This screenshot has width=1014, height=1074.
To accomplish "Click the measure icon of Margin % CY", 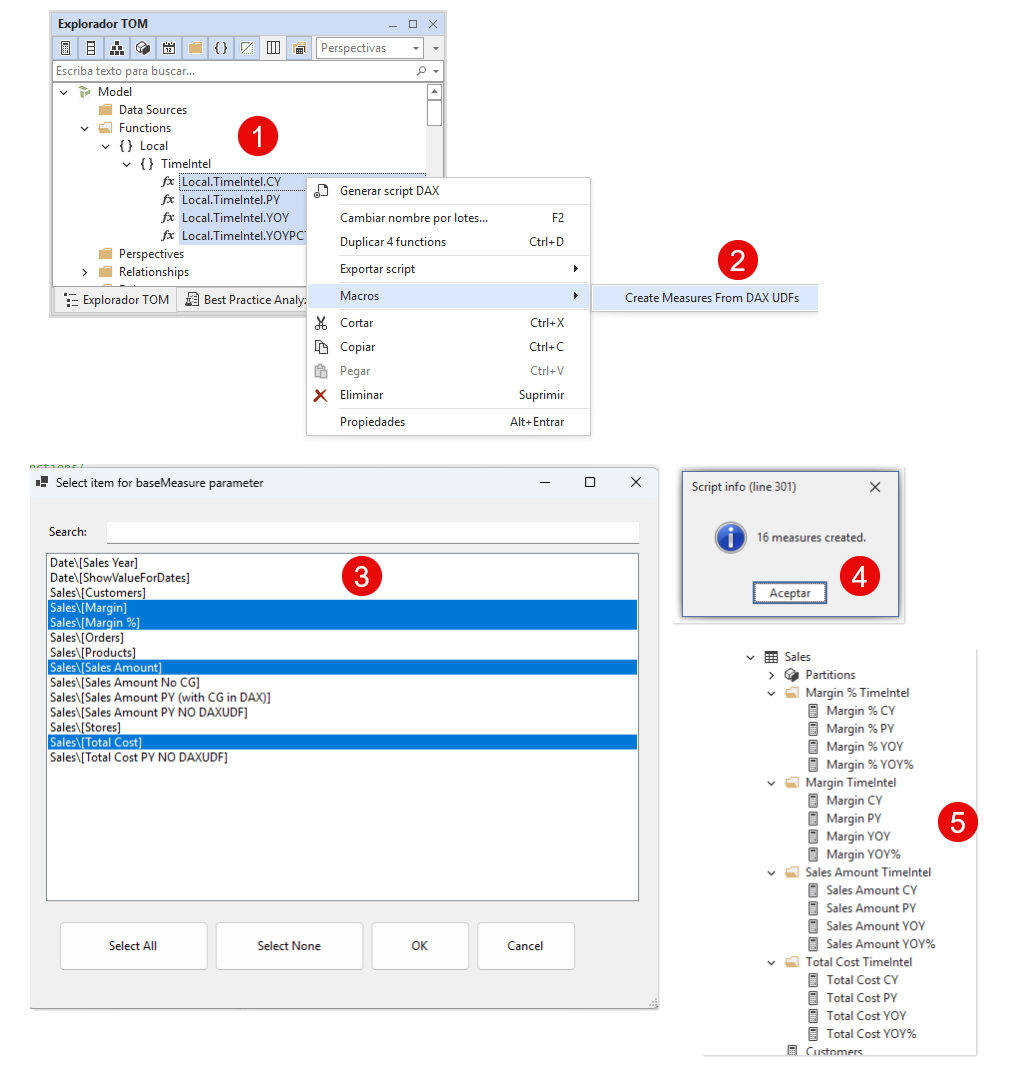I will pyautogui.click(x=813, y=711).
